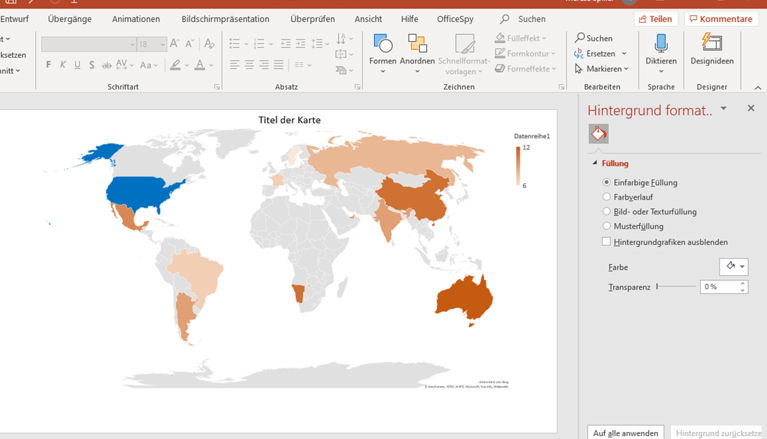767x439 pixels.
Task: Align text right
Action: pos(264,65)
